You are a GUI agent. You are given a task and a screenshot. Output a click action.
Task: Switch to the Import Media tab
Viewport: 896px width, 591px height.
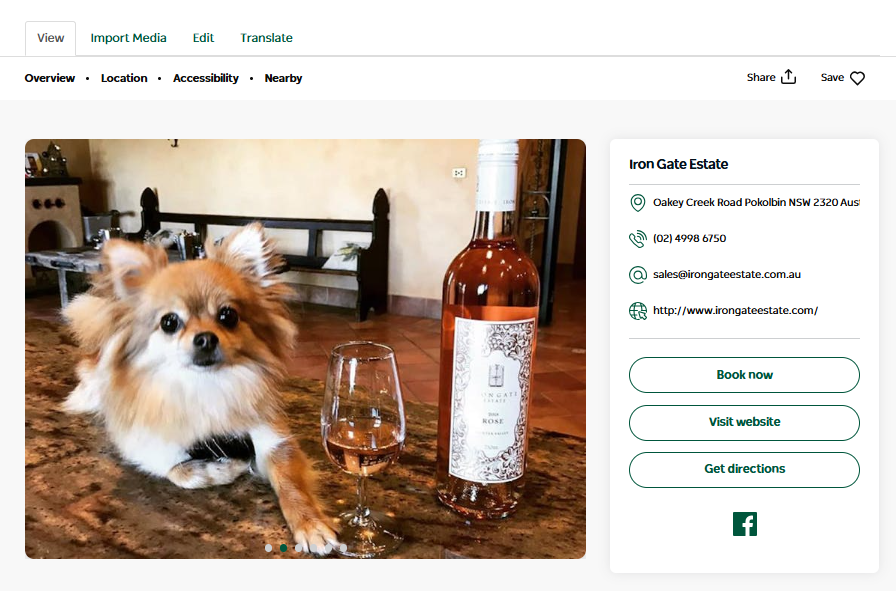(x=128, y=38)
